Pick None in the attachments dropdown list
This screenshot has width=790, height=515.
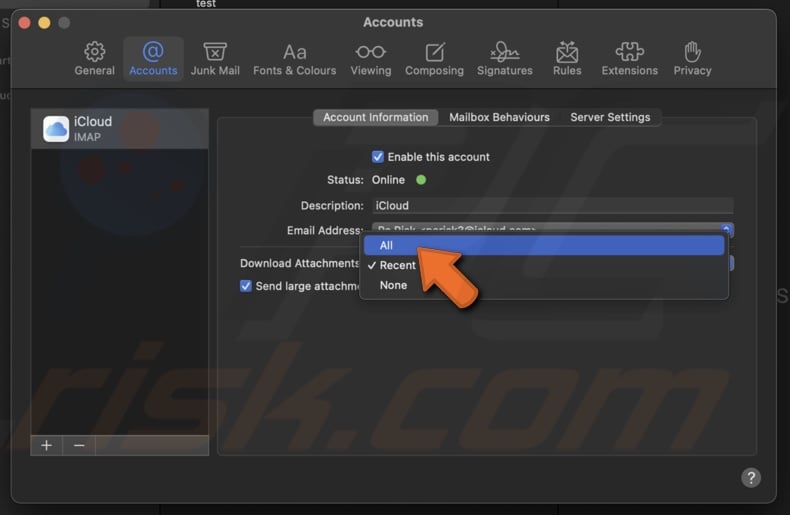(393, 286)
